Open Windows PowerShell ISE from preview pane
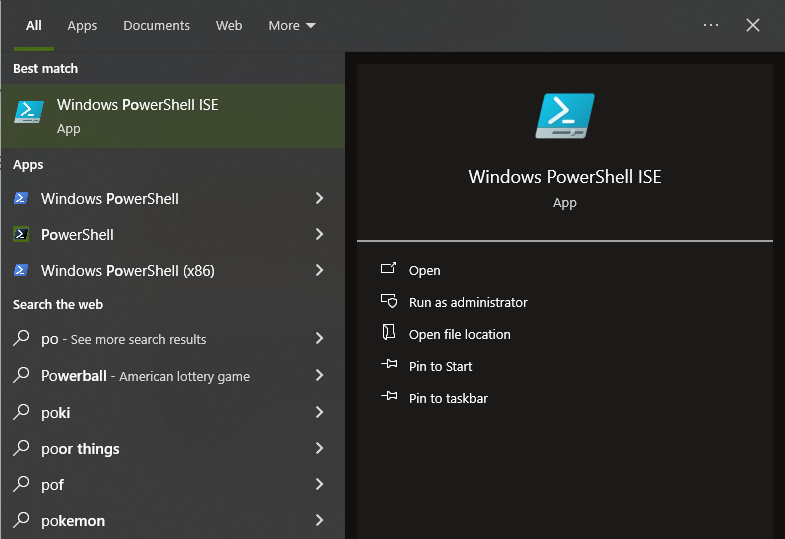Viewport: 785px width, 539px height. click(x=425, y=271)
